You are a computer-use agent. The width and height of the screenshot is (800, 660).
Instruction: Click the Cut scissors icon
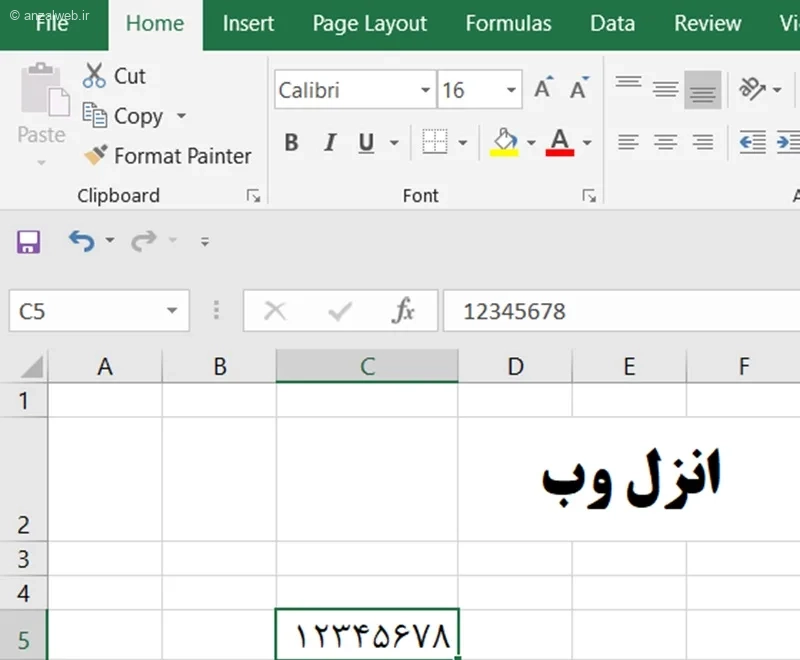94,75
